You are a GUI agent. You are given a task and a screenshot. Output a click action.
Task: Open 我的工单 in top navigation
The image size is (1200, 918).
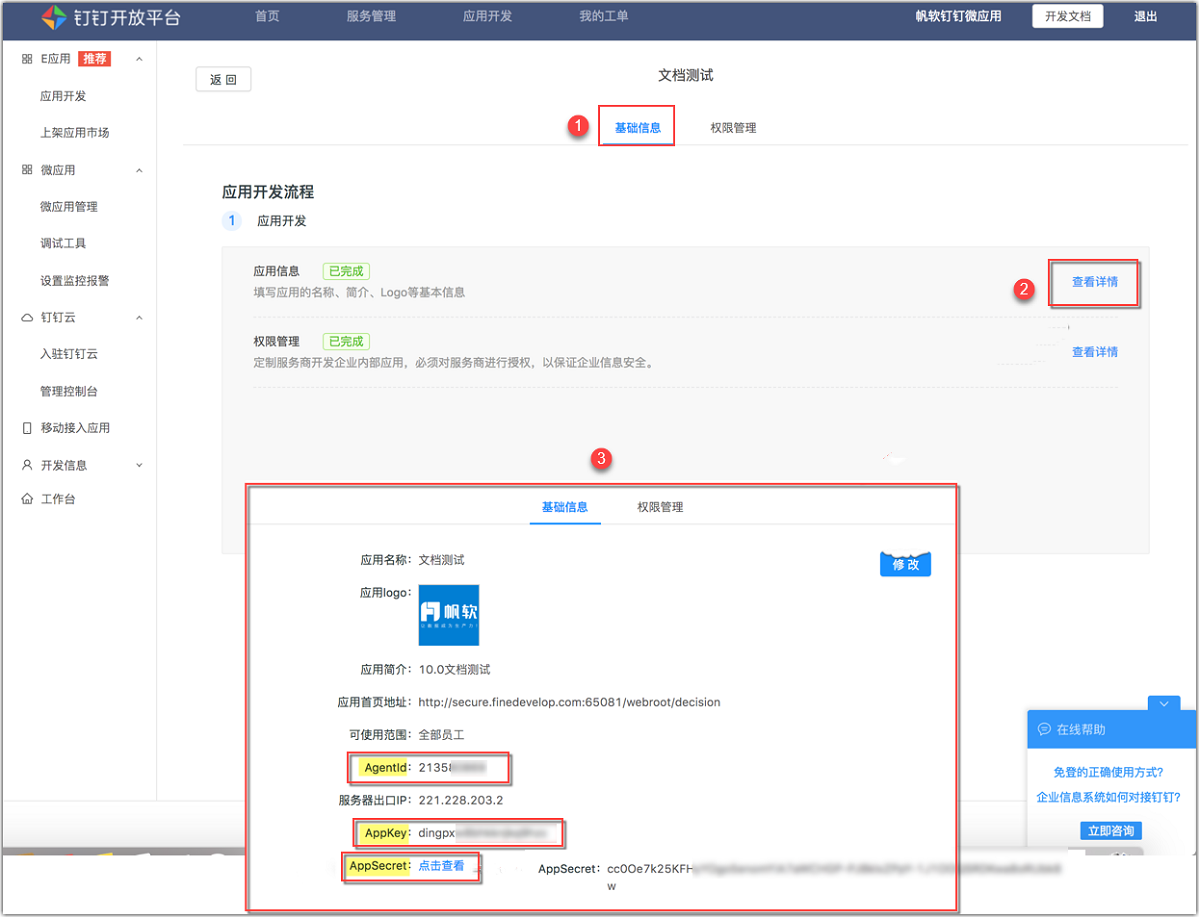tap(603, 16)
